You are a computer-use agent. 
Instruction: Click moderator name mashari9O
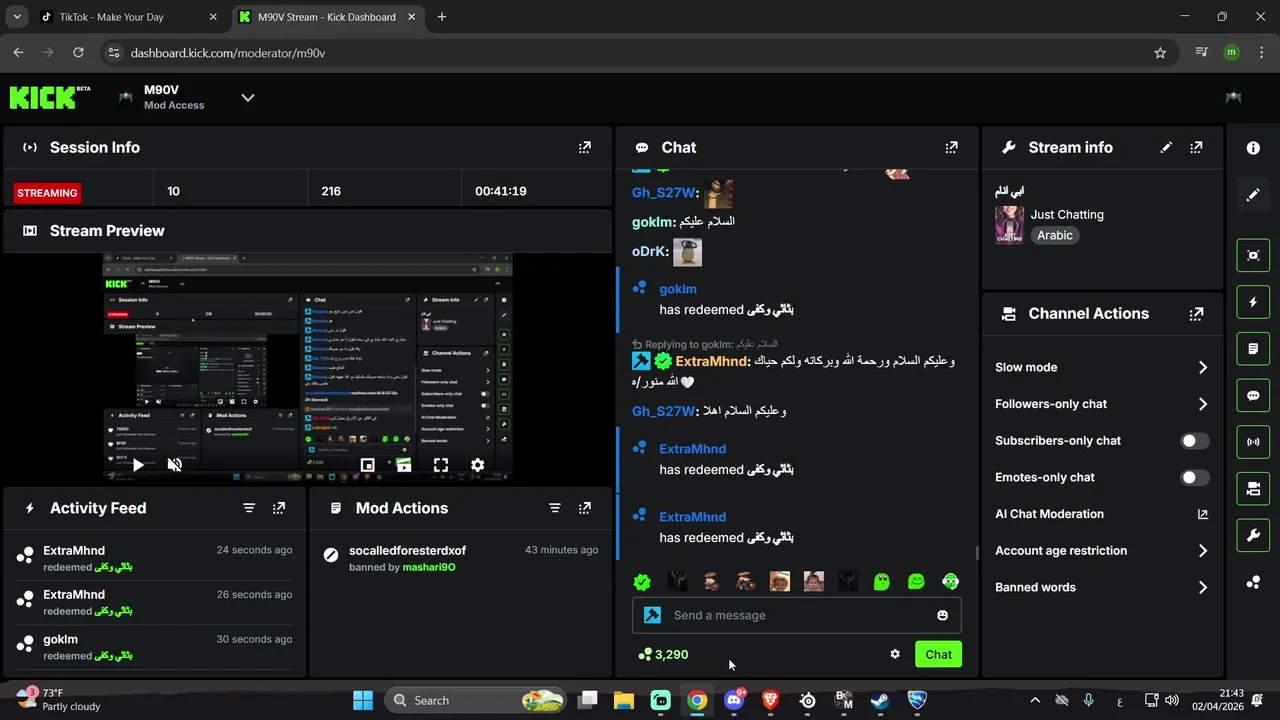429,567
